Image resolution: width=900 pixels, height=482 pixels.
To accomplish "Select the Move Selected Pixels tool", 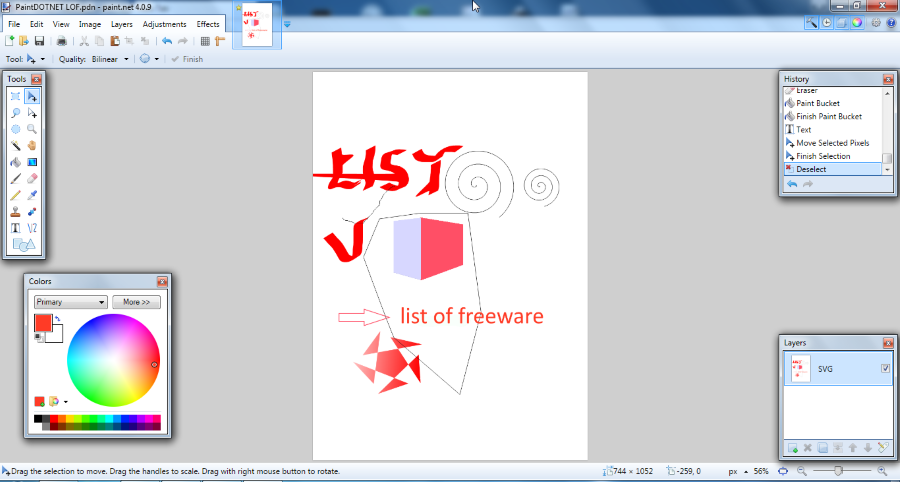I will (32, 96).
